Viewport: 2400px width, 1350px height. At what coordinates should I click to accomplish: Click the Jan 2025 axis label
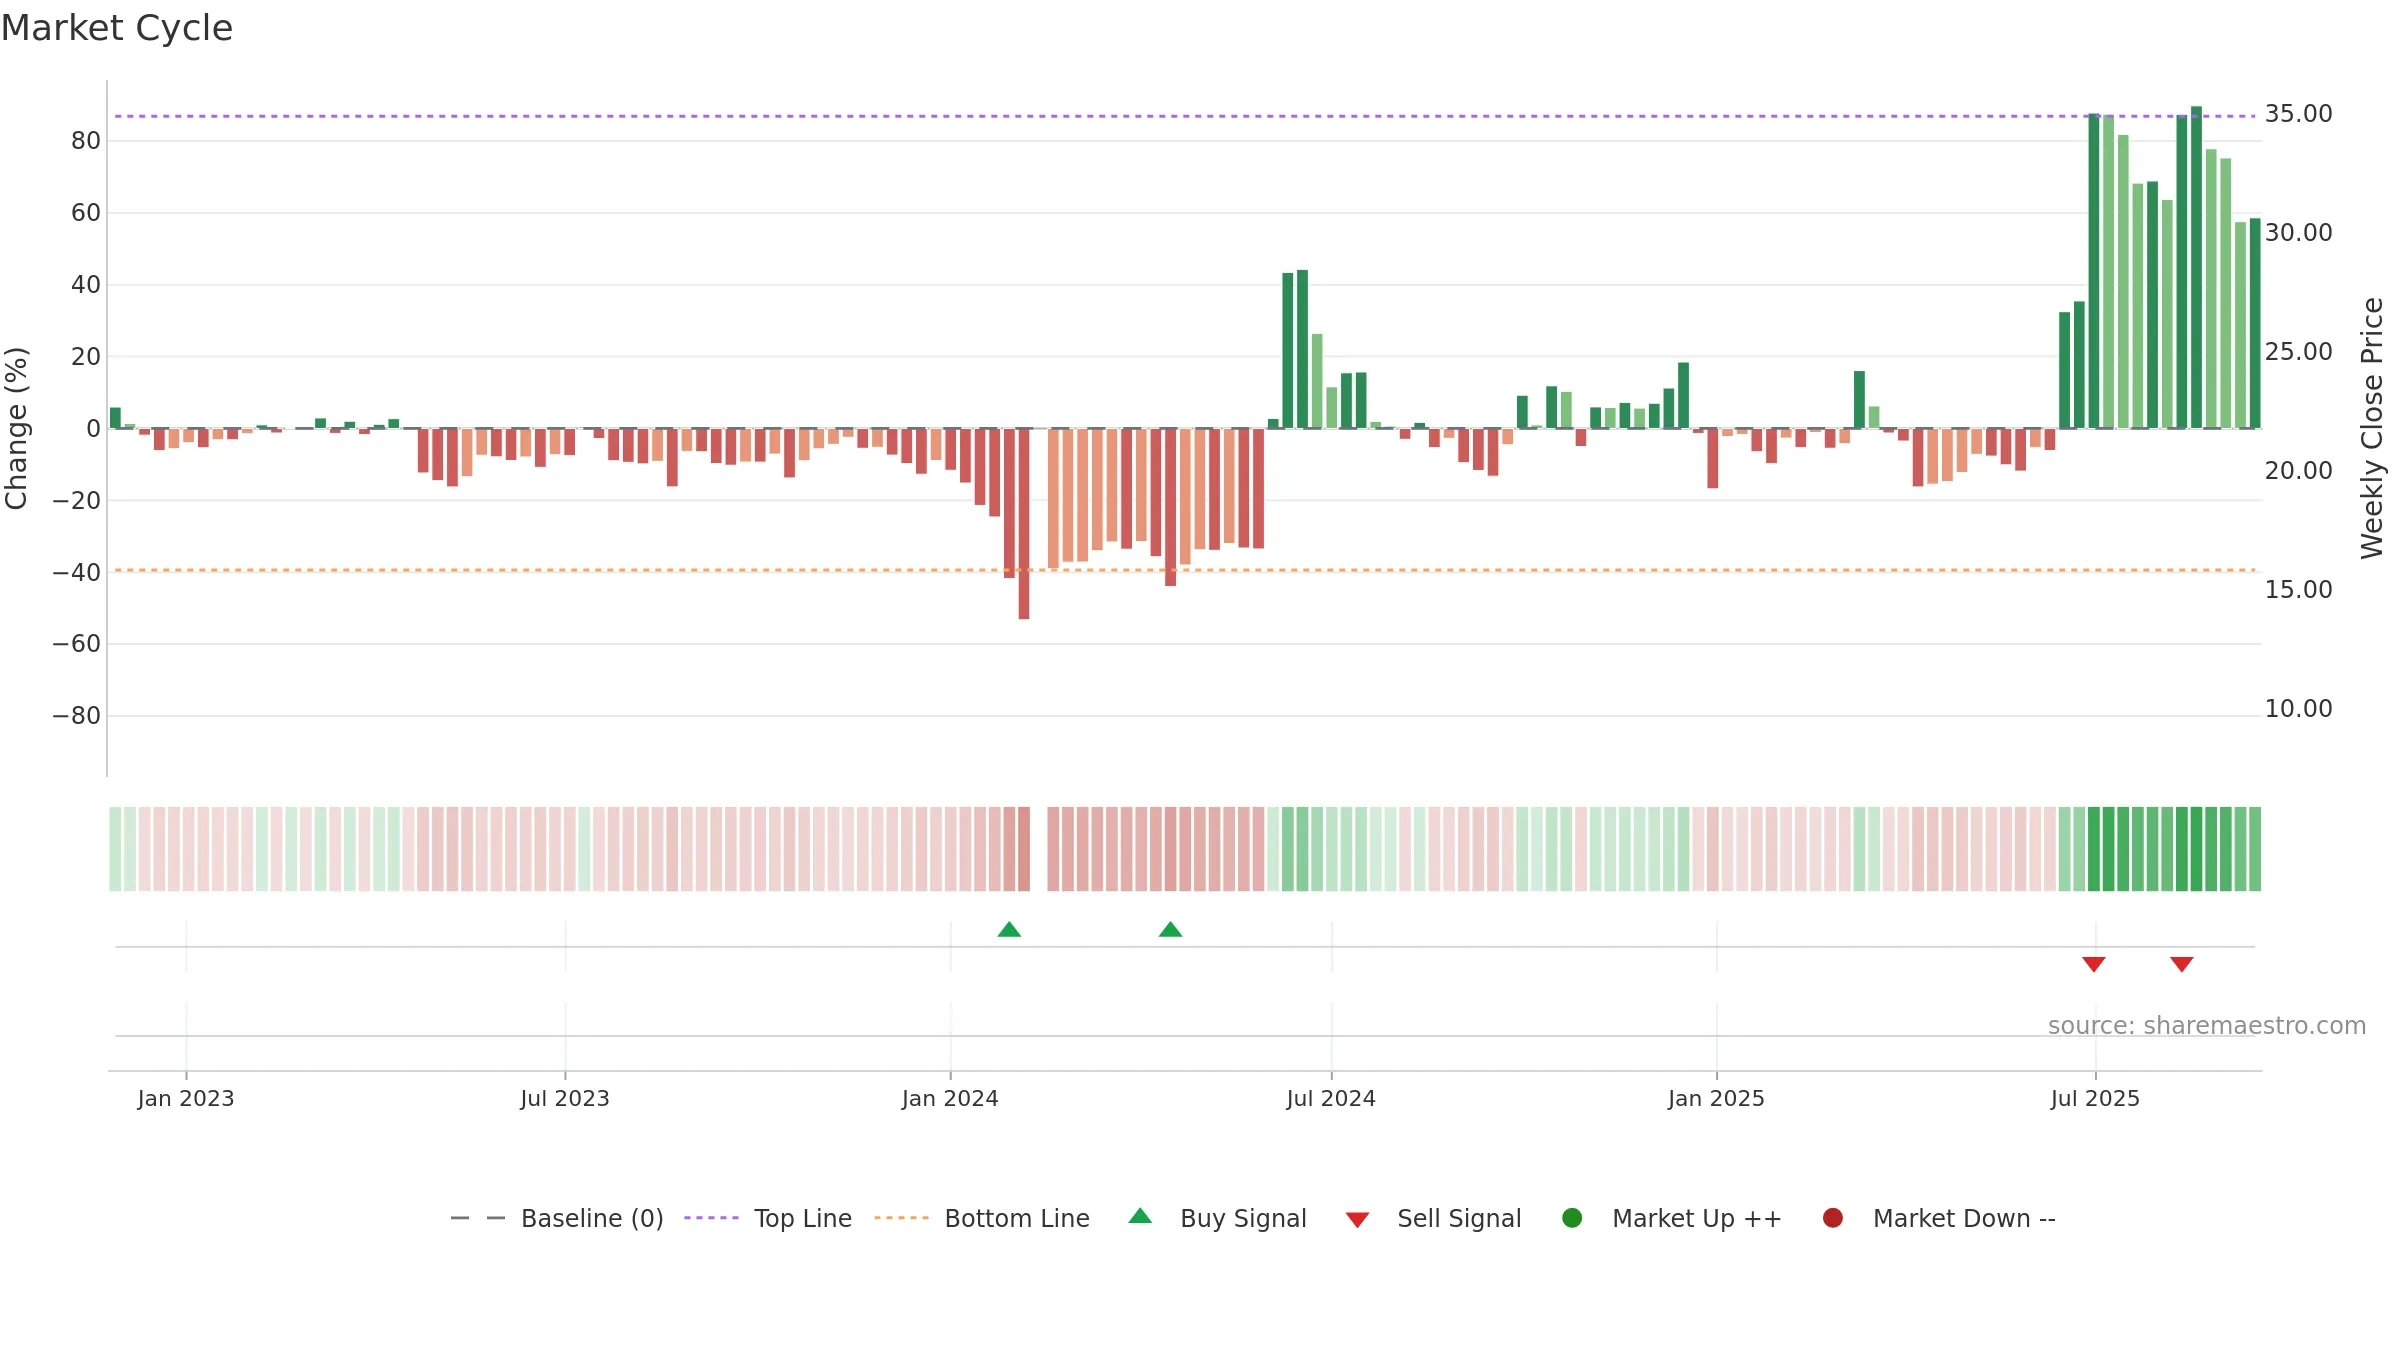[1716, 1099]
